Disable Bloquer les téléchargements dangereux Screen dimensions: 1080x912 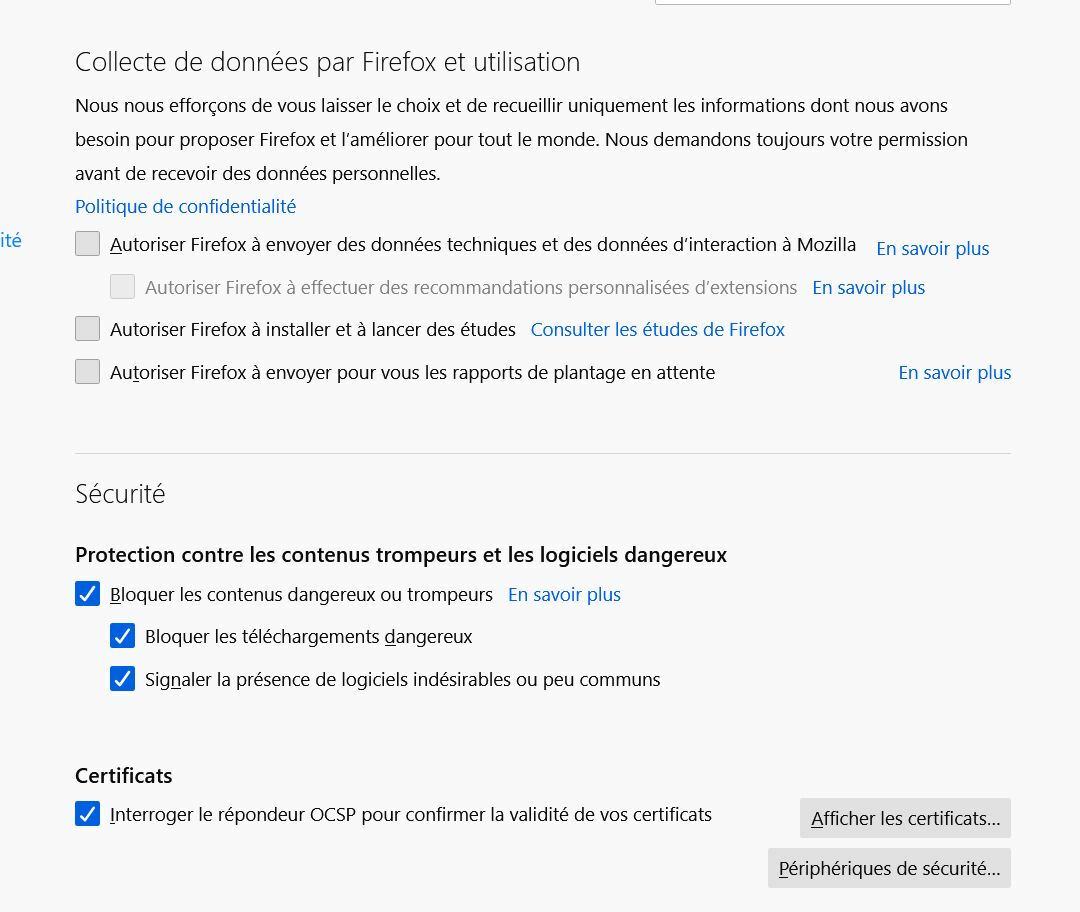coord(122,636)
